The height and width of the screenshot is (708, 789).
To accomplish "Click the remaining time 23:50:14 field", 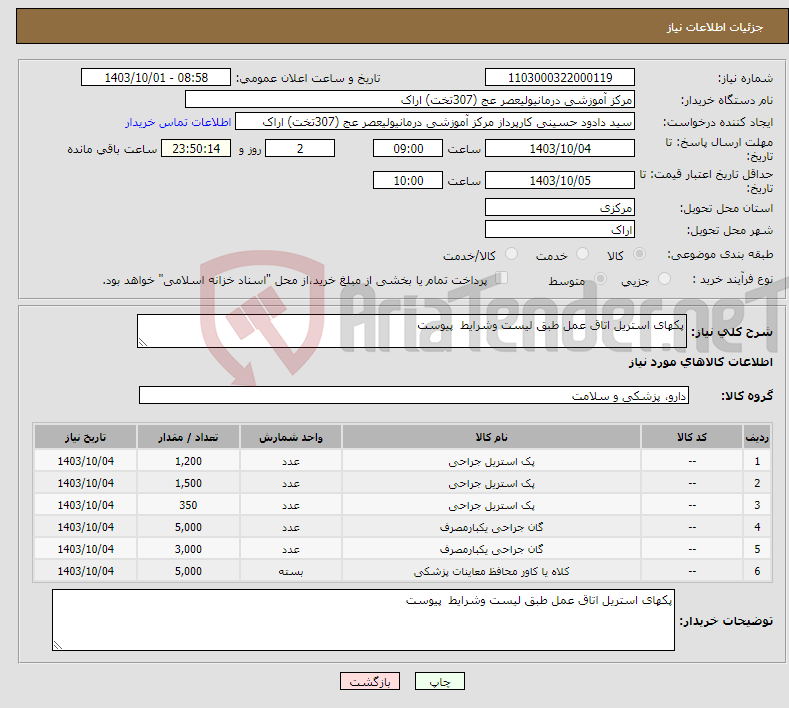I will click(196, 148).
